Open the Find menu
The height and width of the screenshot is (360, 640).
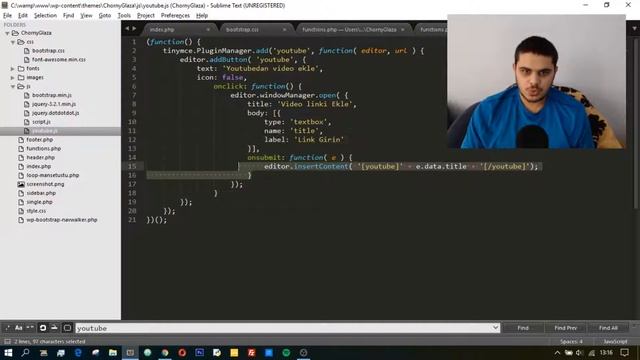point(68,16)
